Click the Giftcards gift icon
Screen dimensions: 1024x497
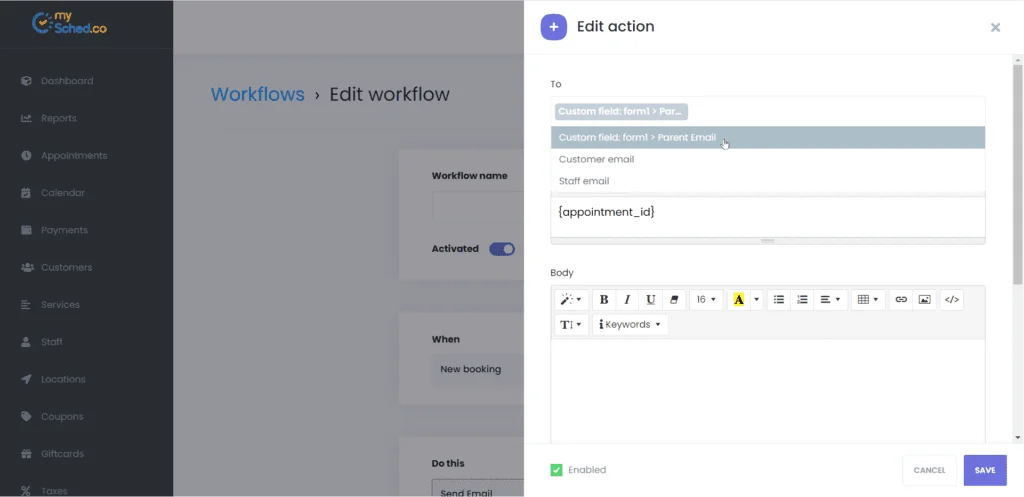[x=26, y=453]
